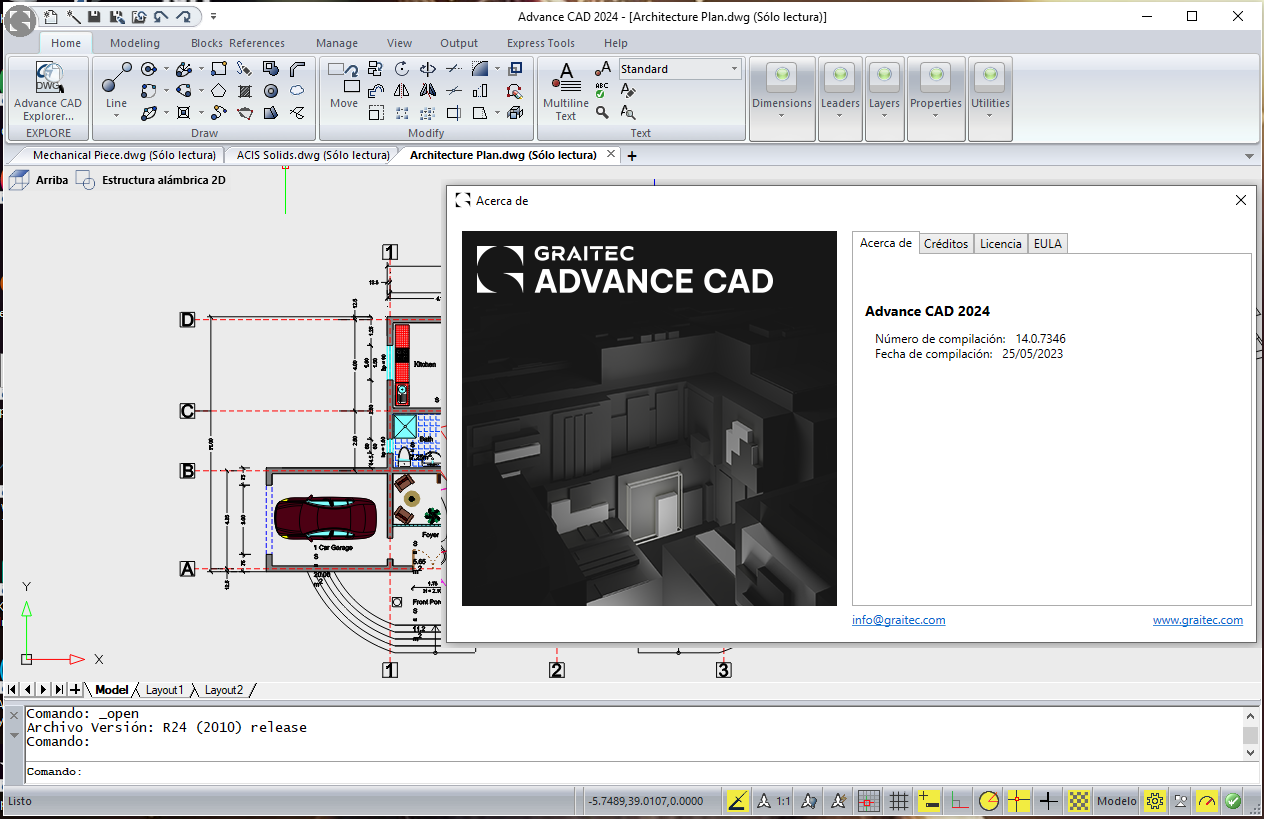The height and width of the screenshot is (819, 1264).
Task: Toggle ortho mode in status bar
Action: (x=959, y=800)
